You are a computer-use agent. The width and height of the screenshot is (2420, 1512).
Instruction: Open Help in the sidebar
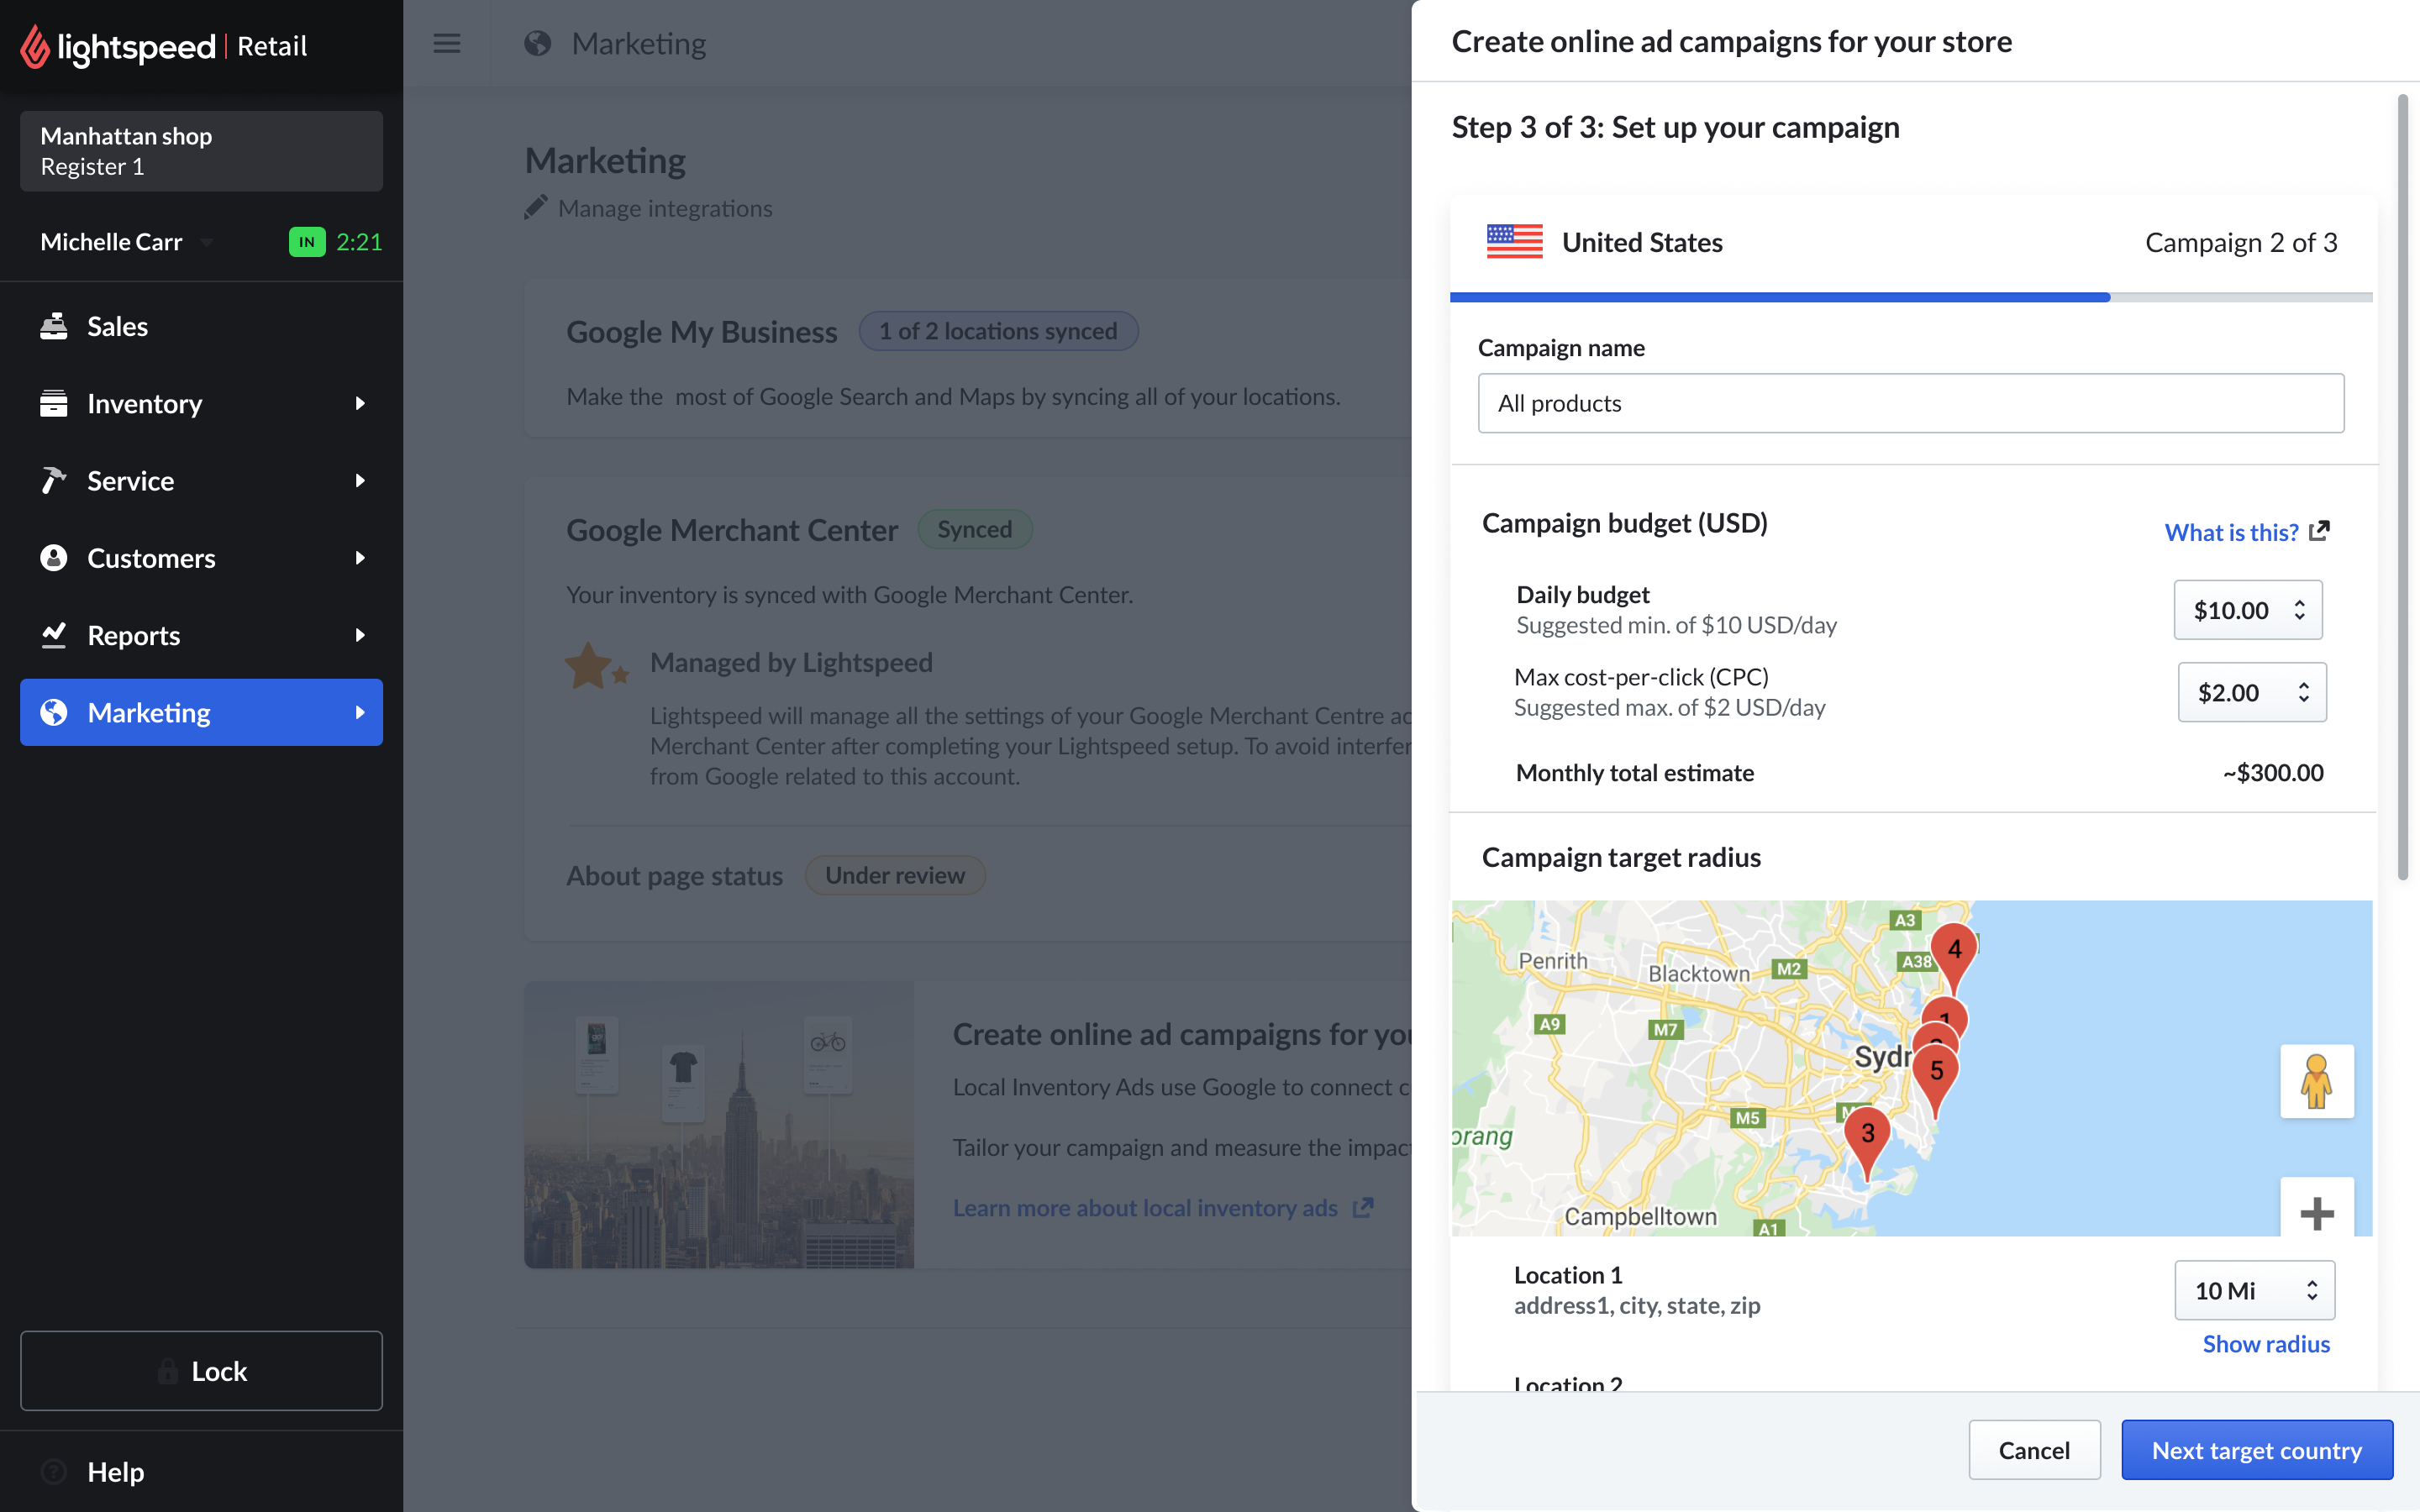click(201, 1471)
